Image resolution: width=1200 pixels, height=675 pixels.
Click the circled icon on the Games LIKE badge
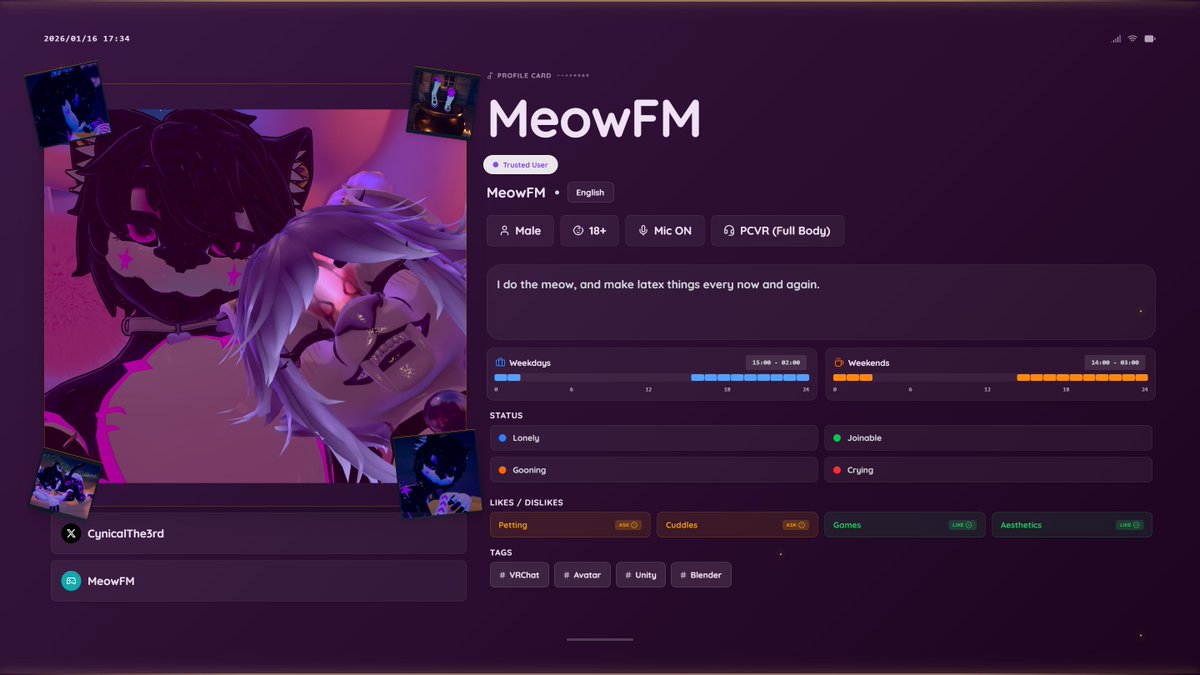(968, 524)
